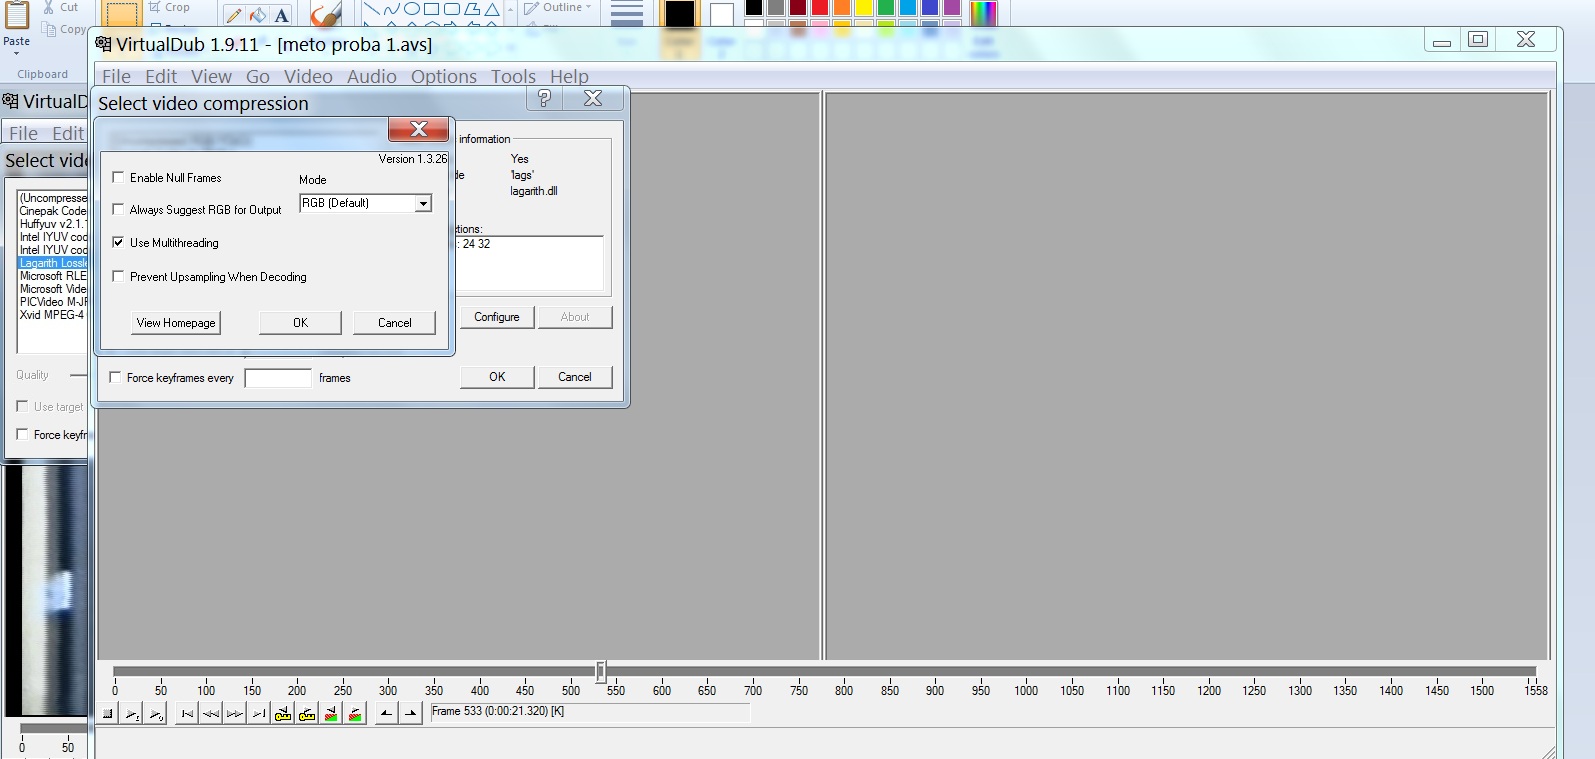Open the Go menu

(x=258, y=76)
